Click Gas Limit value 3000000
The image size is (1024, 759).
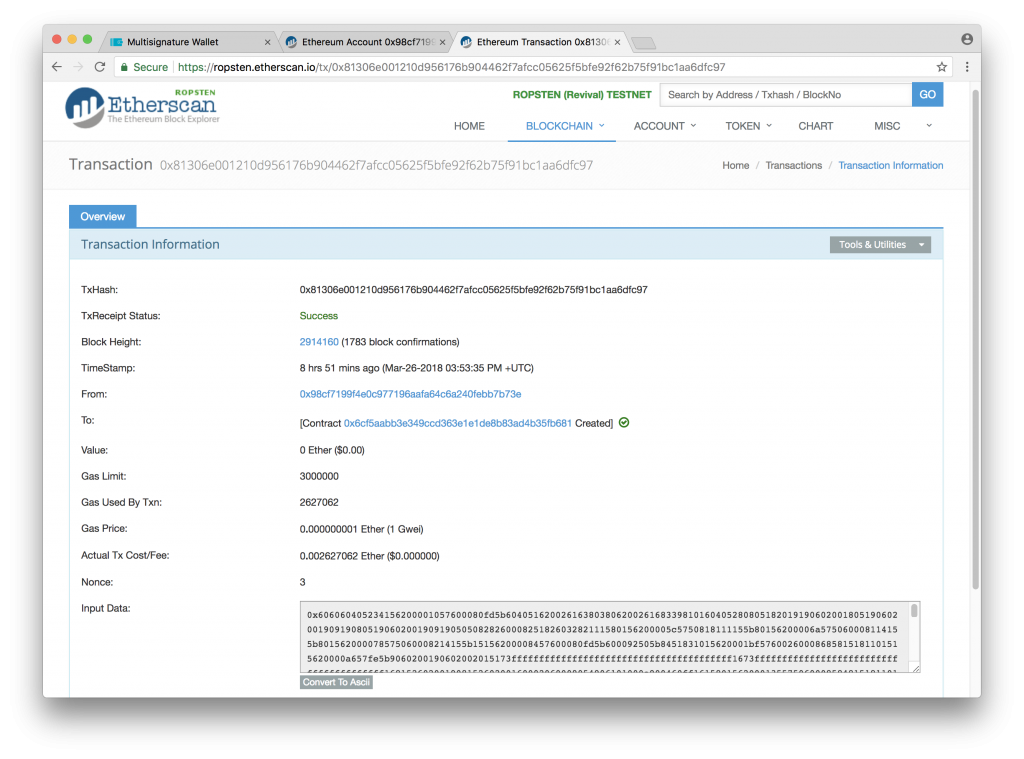click(x=319, y=476)
